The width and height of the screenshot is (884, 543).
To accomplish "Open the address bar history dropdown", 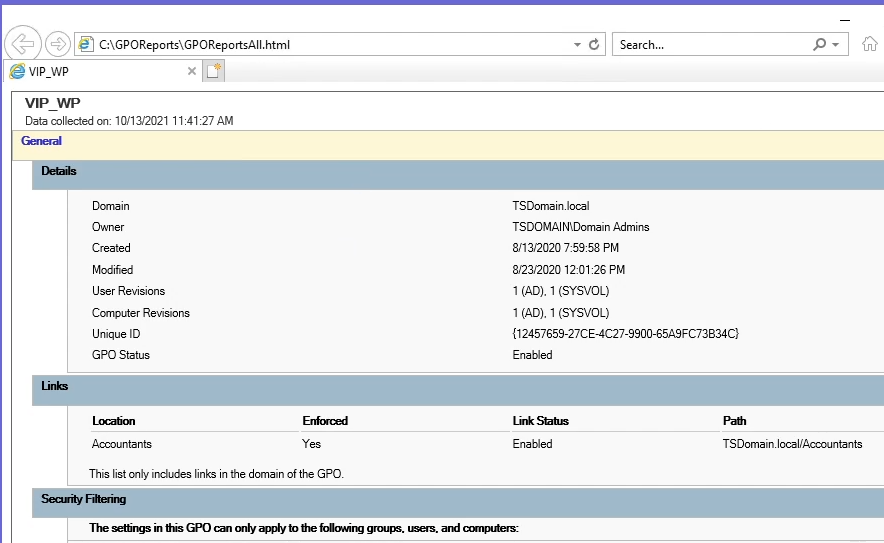I will [577, 44].
